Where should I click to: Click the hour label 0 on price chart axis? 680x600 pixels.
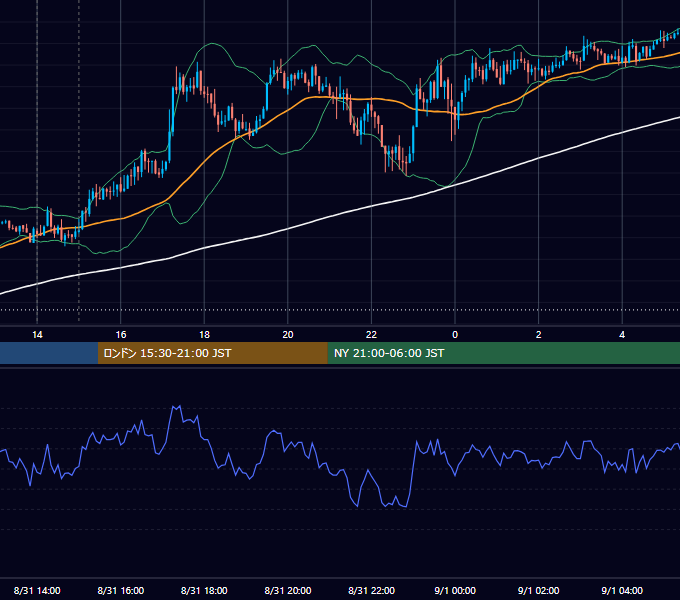[455, 334]
